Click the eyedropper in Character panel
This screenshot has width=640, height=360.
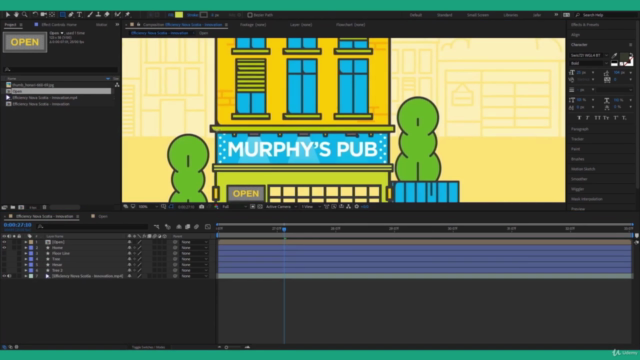pyautogui.click(x=615, y=56)
